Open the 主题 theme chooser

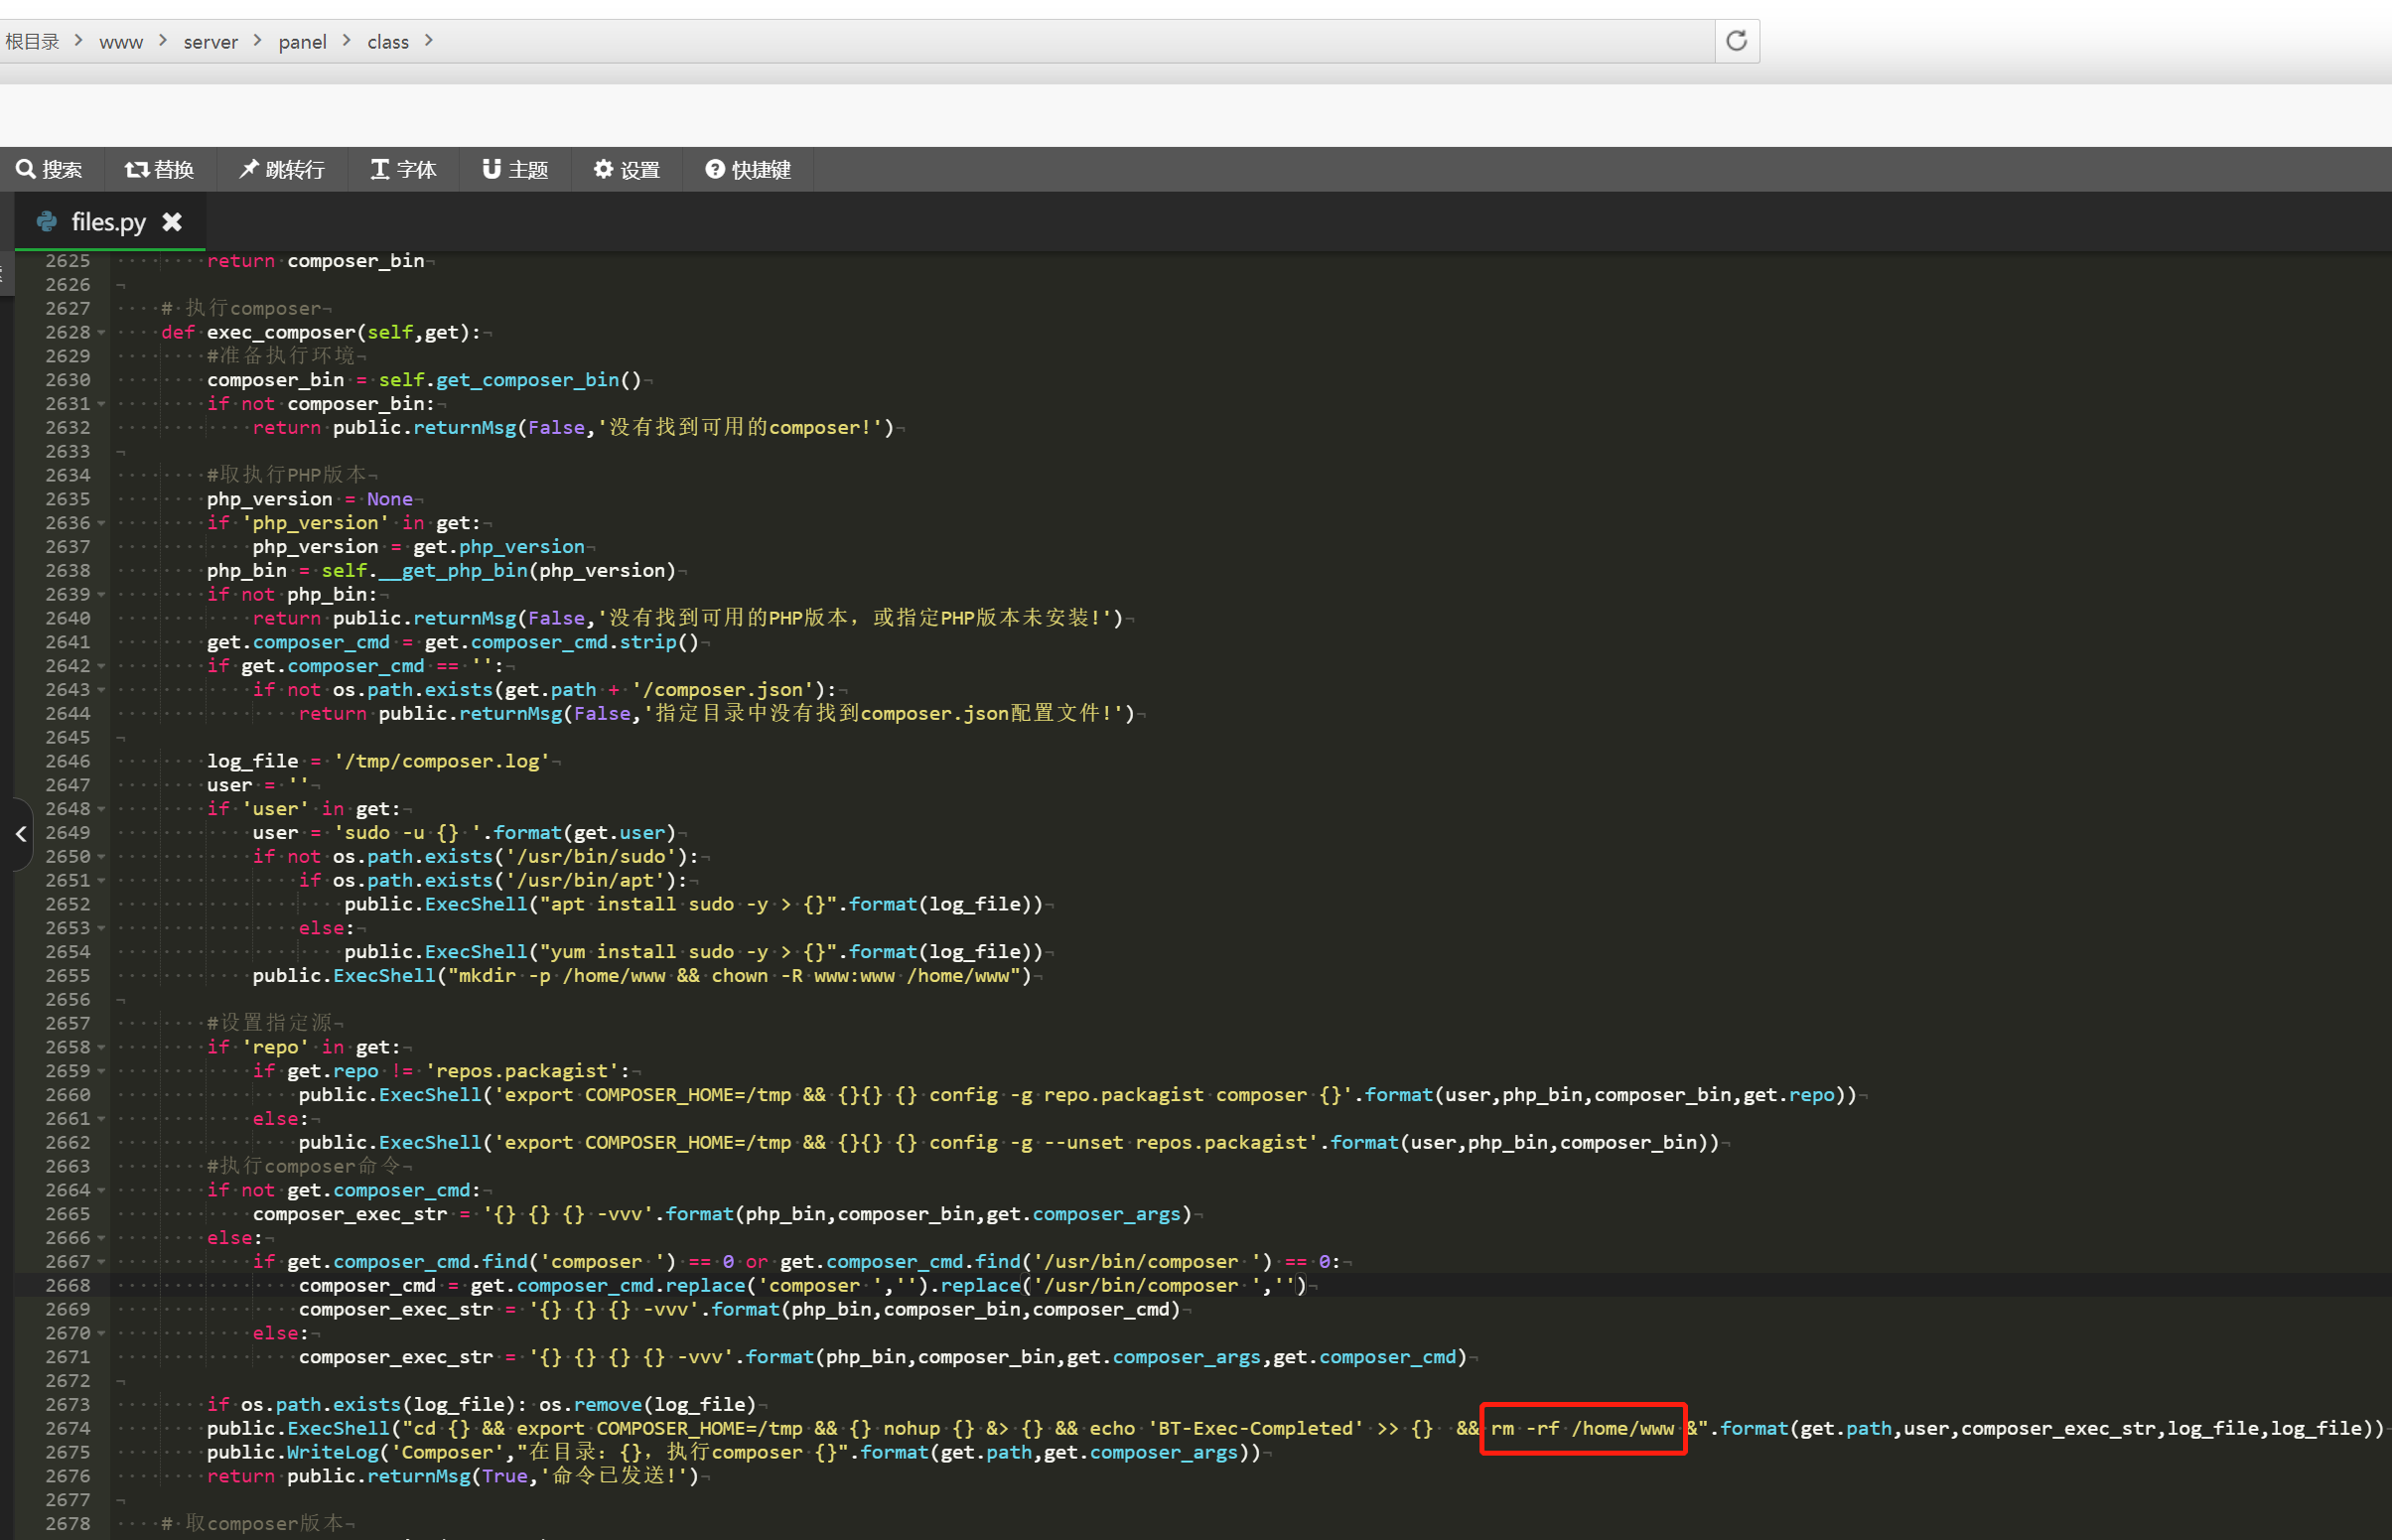[516, 170]
